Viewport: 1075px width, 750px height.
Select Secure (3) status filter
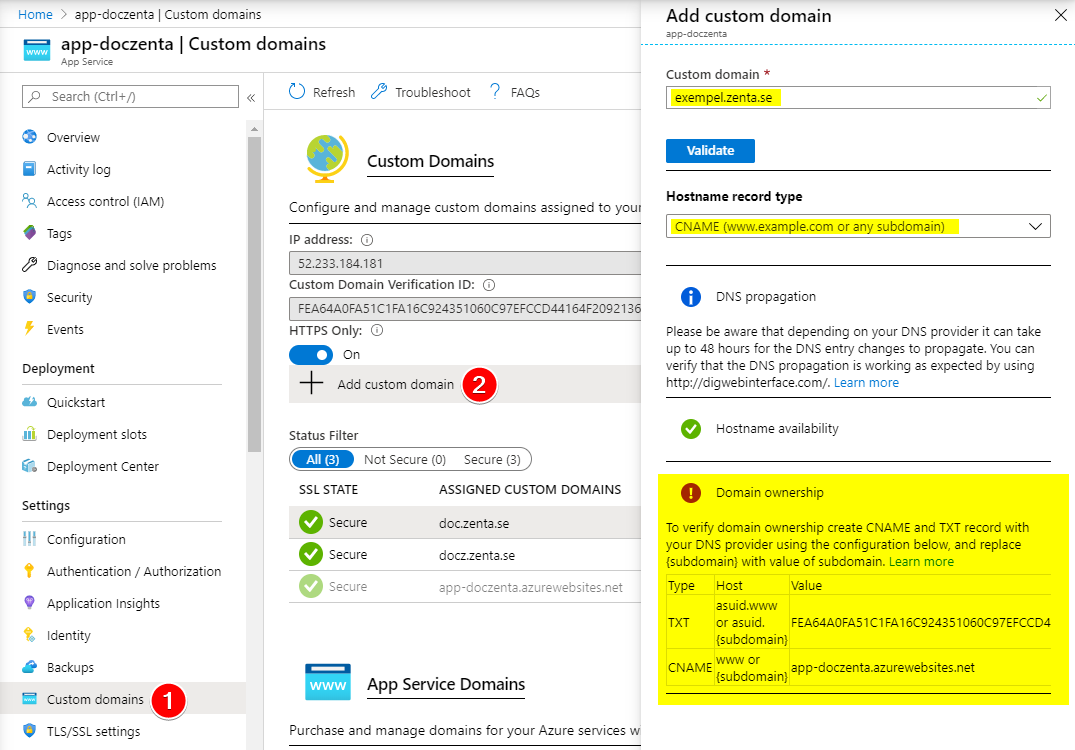pos(491,459)
